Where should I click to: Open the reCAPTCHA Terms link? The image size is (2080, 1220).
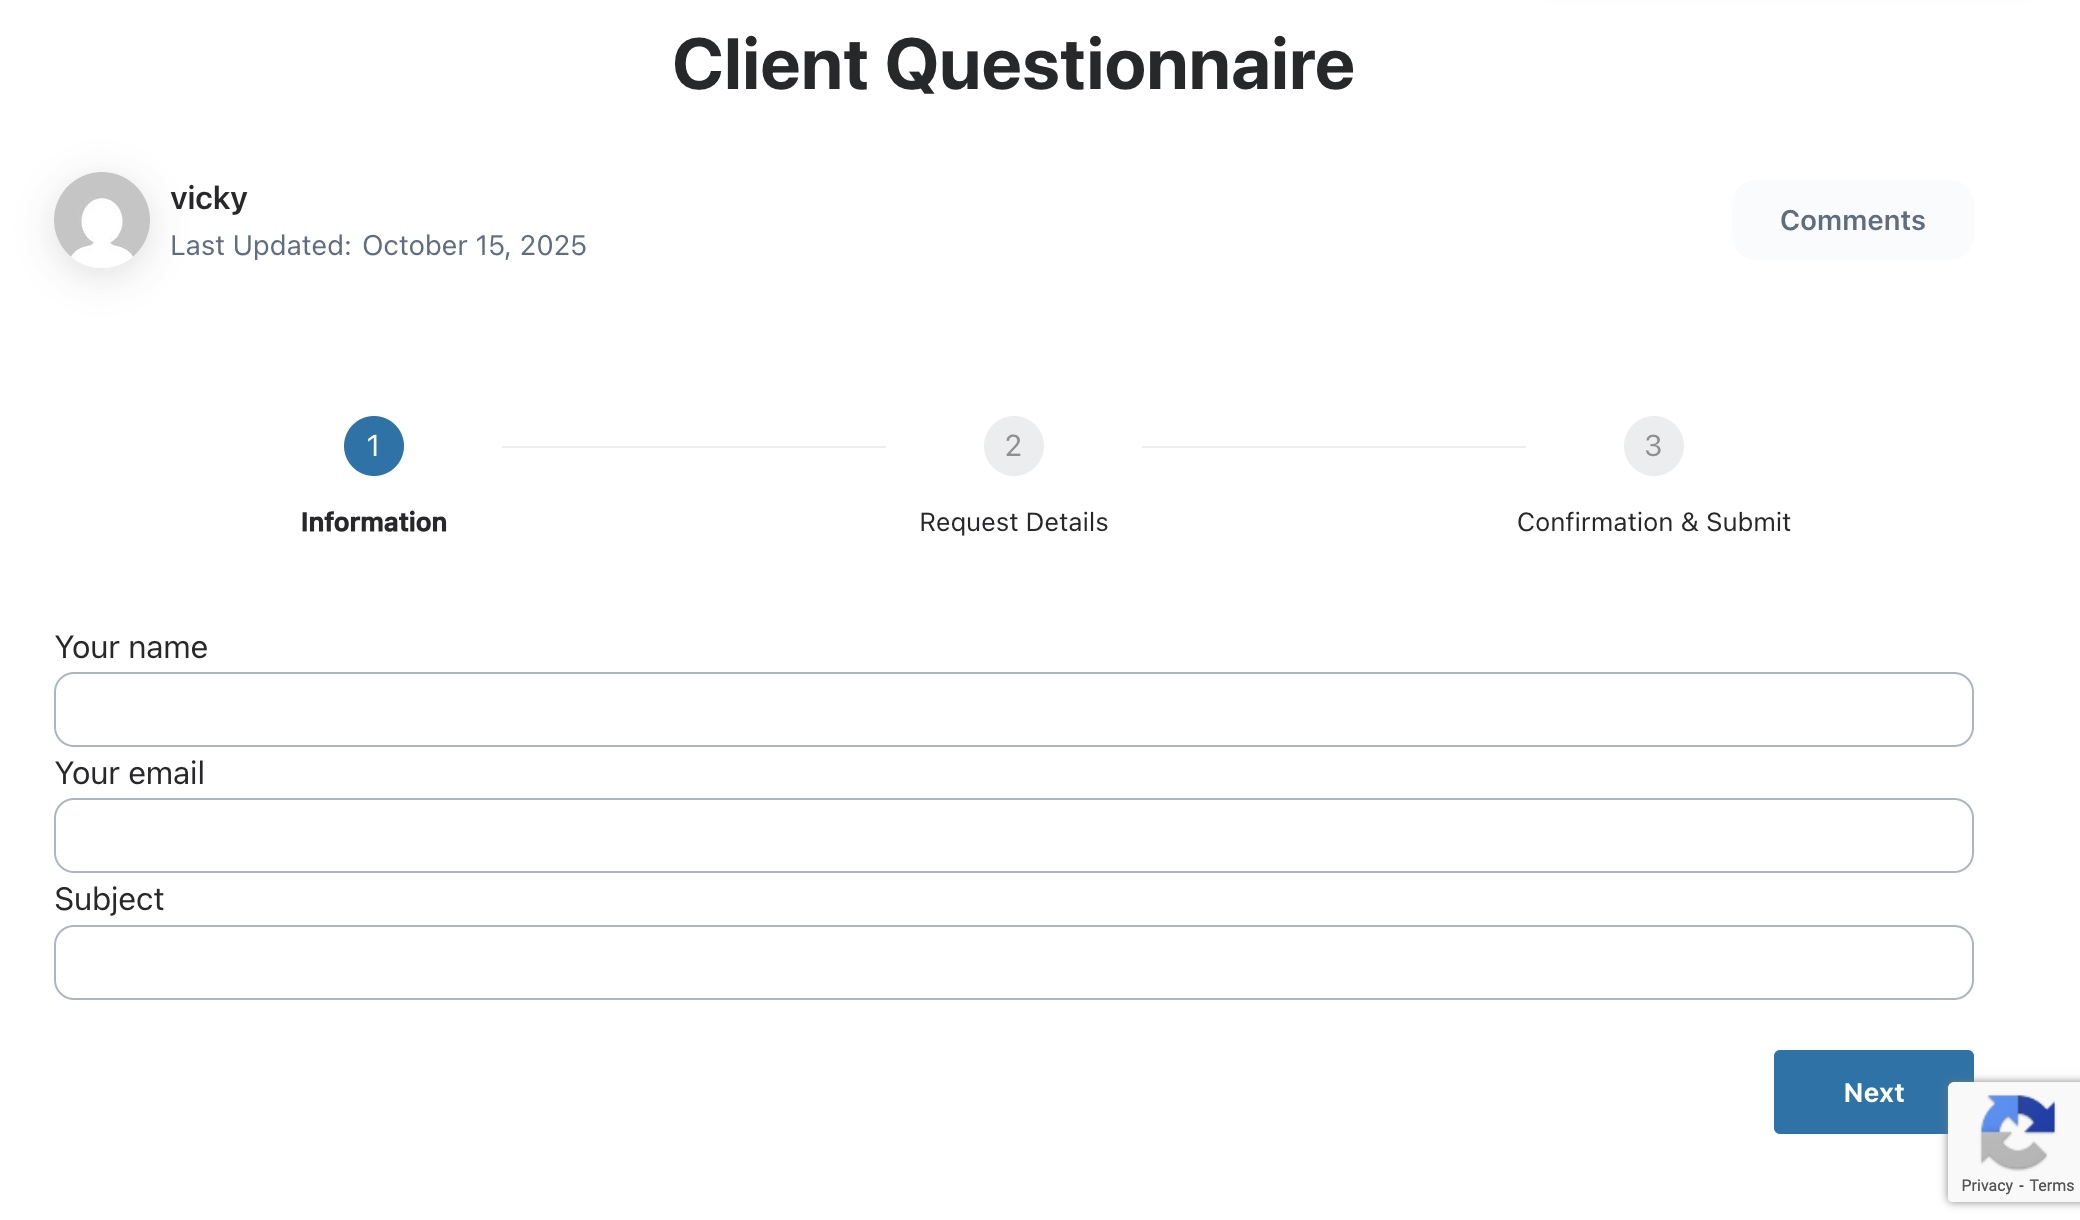(2051, 1185)
